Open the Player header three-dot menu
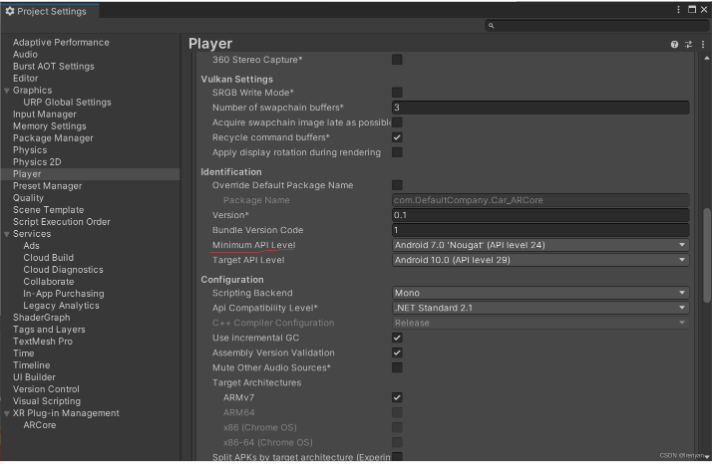Viewport: 712px width, 464px height. (701, 44)
